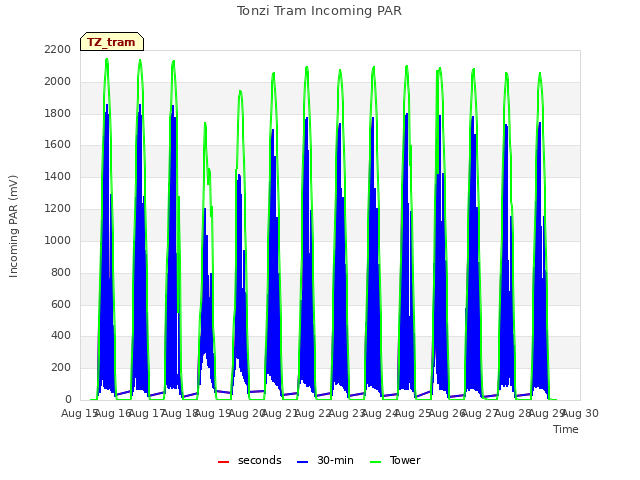Click the 2000 y-axis tick label

(x=58, y=82)
